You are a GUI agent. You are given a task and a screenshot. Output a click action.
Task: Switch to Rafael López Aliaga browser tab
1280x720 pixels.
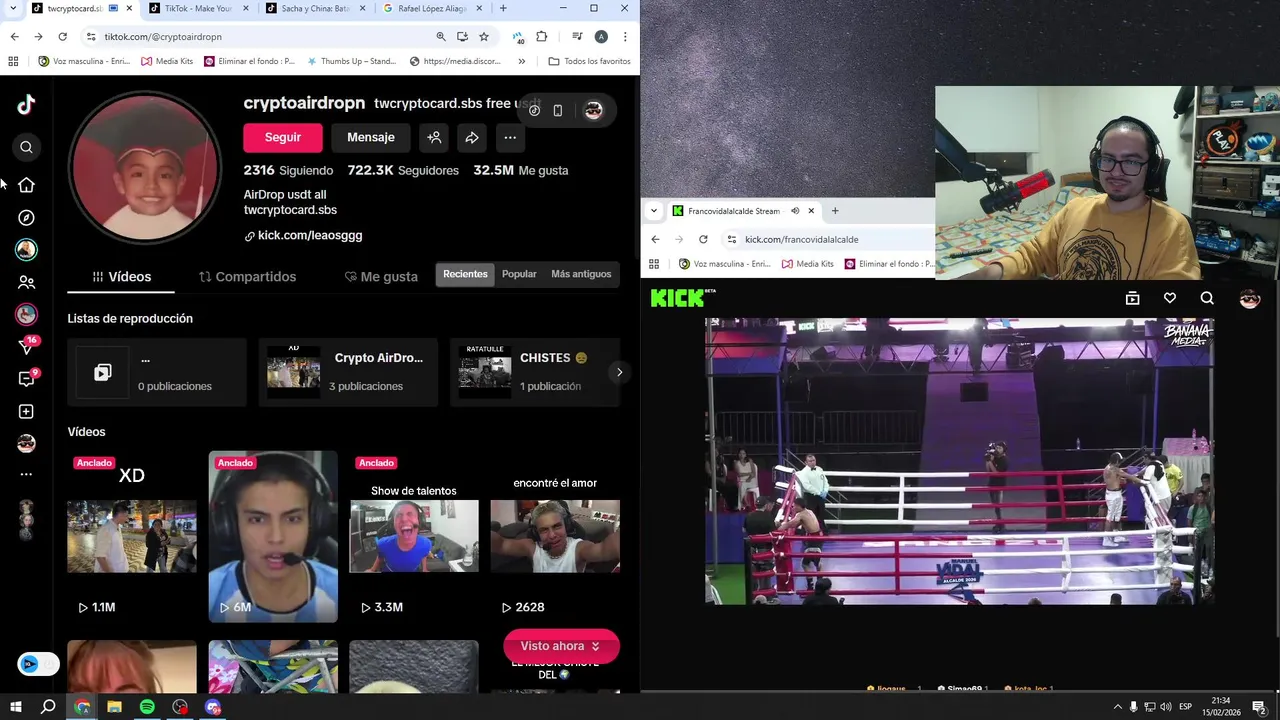(432, 8)
